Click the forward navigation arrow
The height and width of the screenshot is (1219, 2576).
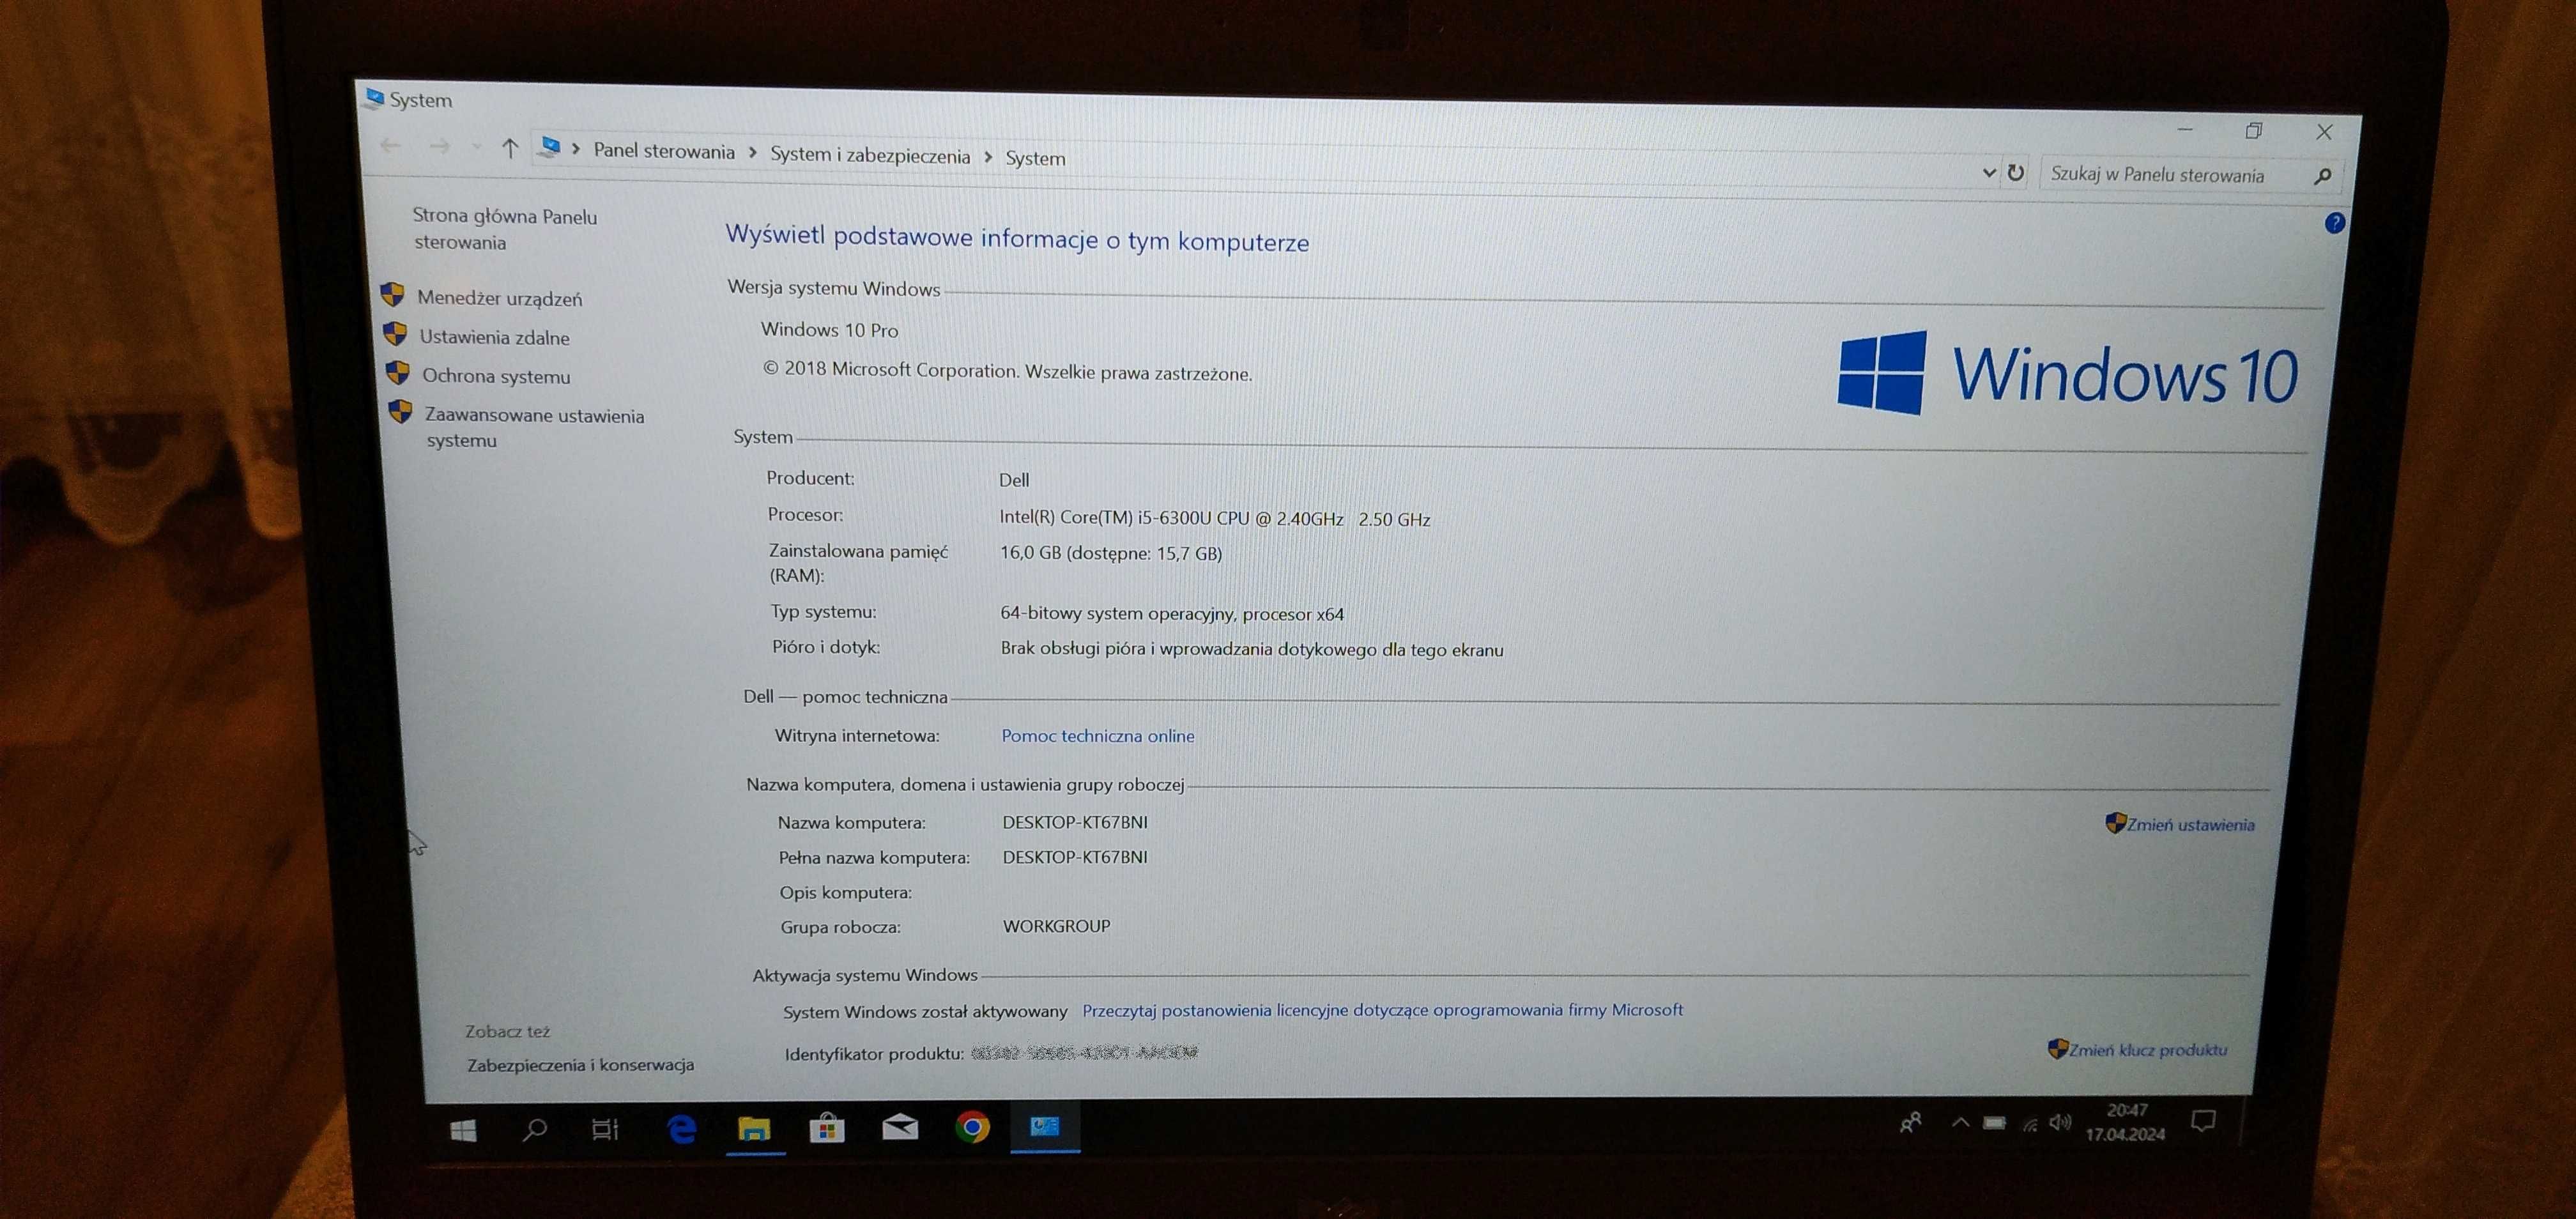[439, 147]
